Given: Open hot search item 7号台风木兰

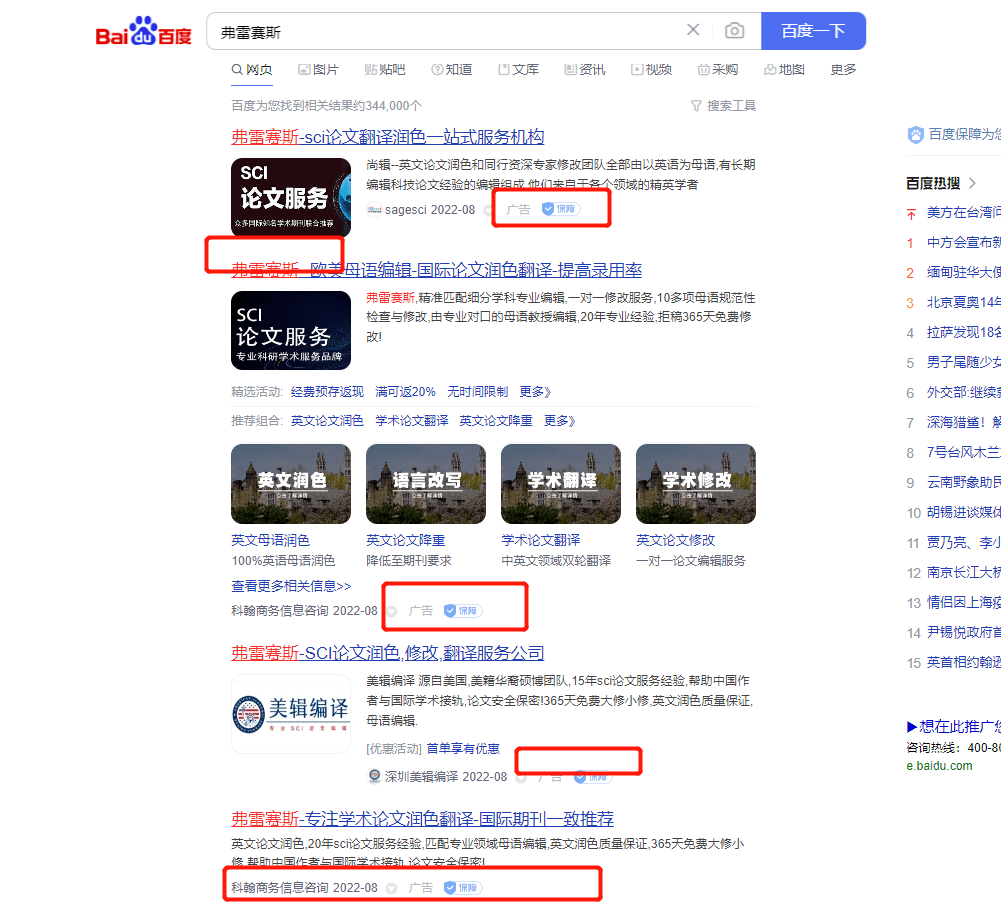Looking at the screenshot, I should 964,453.
